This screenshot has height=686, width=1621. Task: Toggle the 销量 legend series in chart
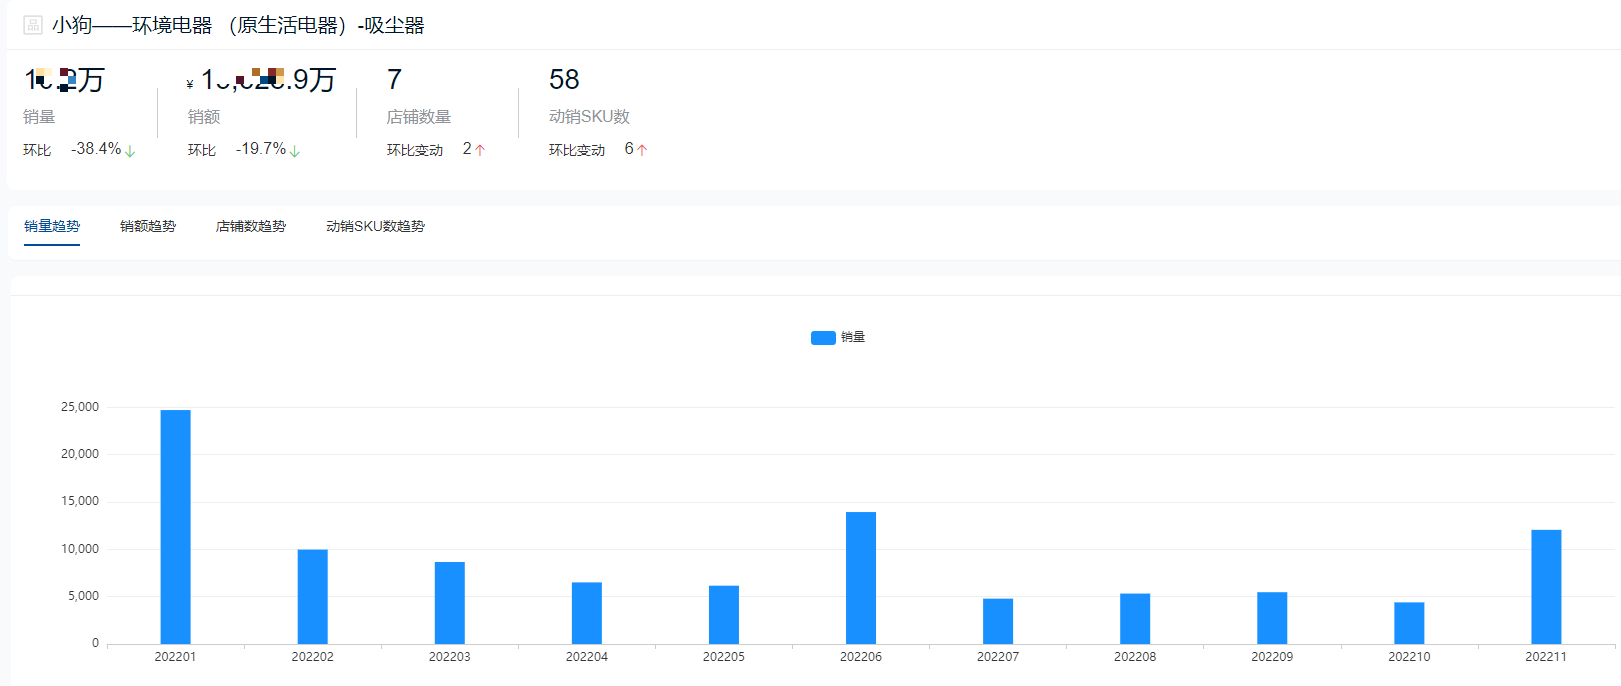tap(838, 337)
